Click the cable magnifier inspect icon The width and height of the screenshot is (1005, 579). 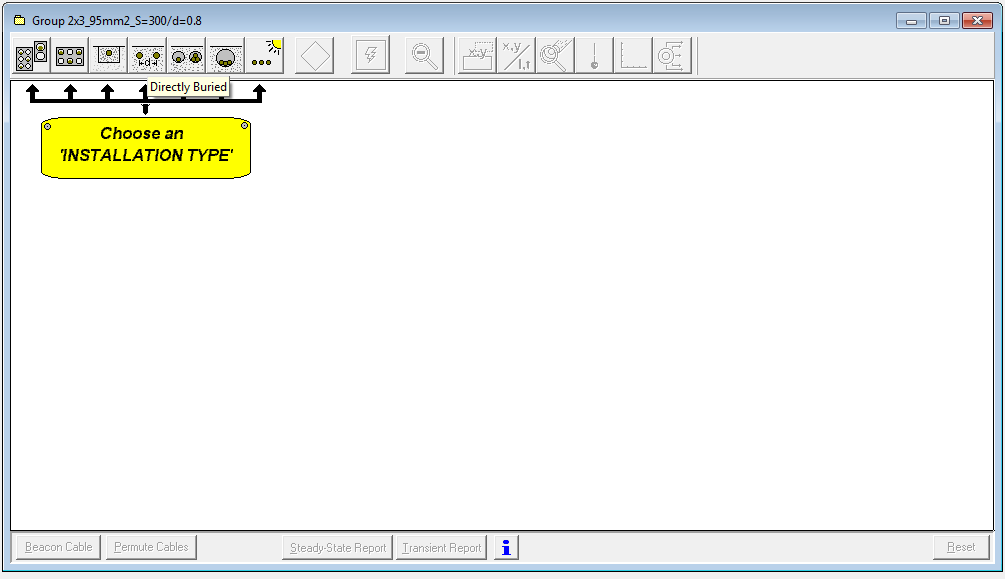tap(555, 56)
